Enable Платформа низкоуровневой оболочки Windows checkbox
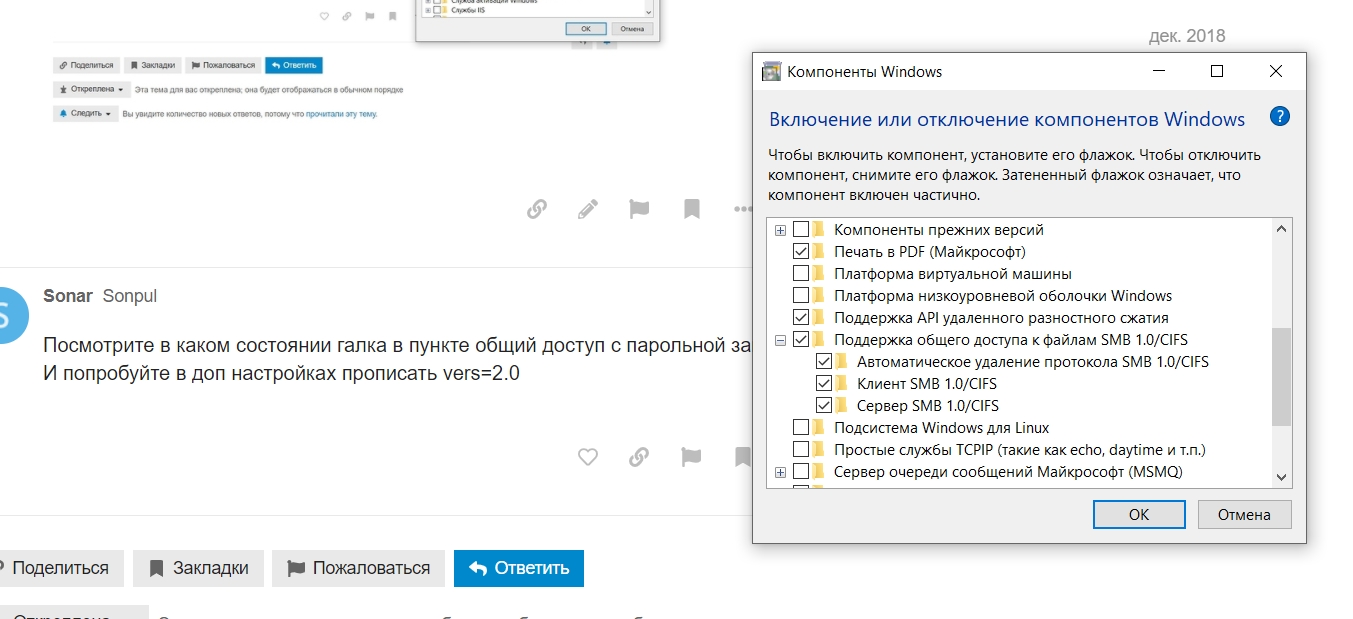Screen dimensions: 1353x619 click(801, 296)
